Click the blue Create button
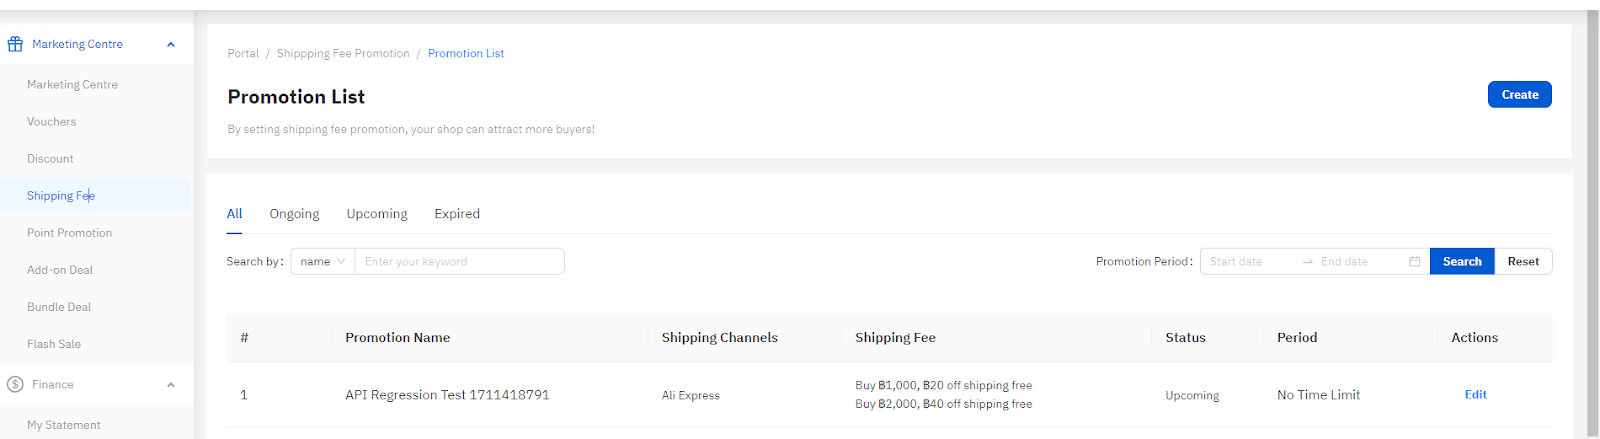 pos(1519,94)
